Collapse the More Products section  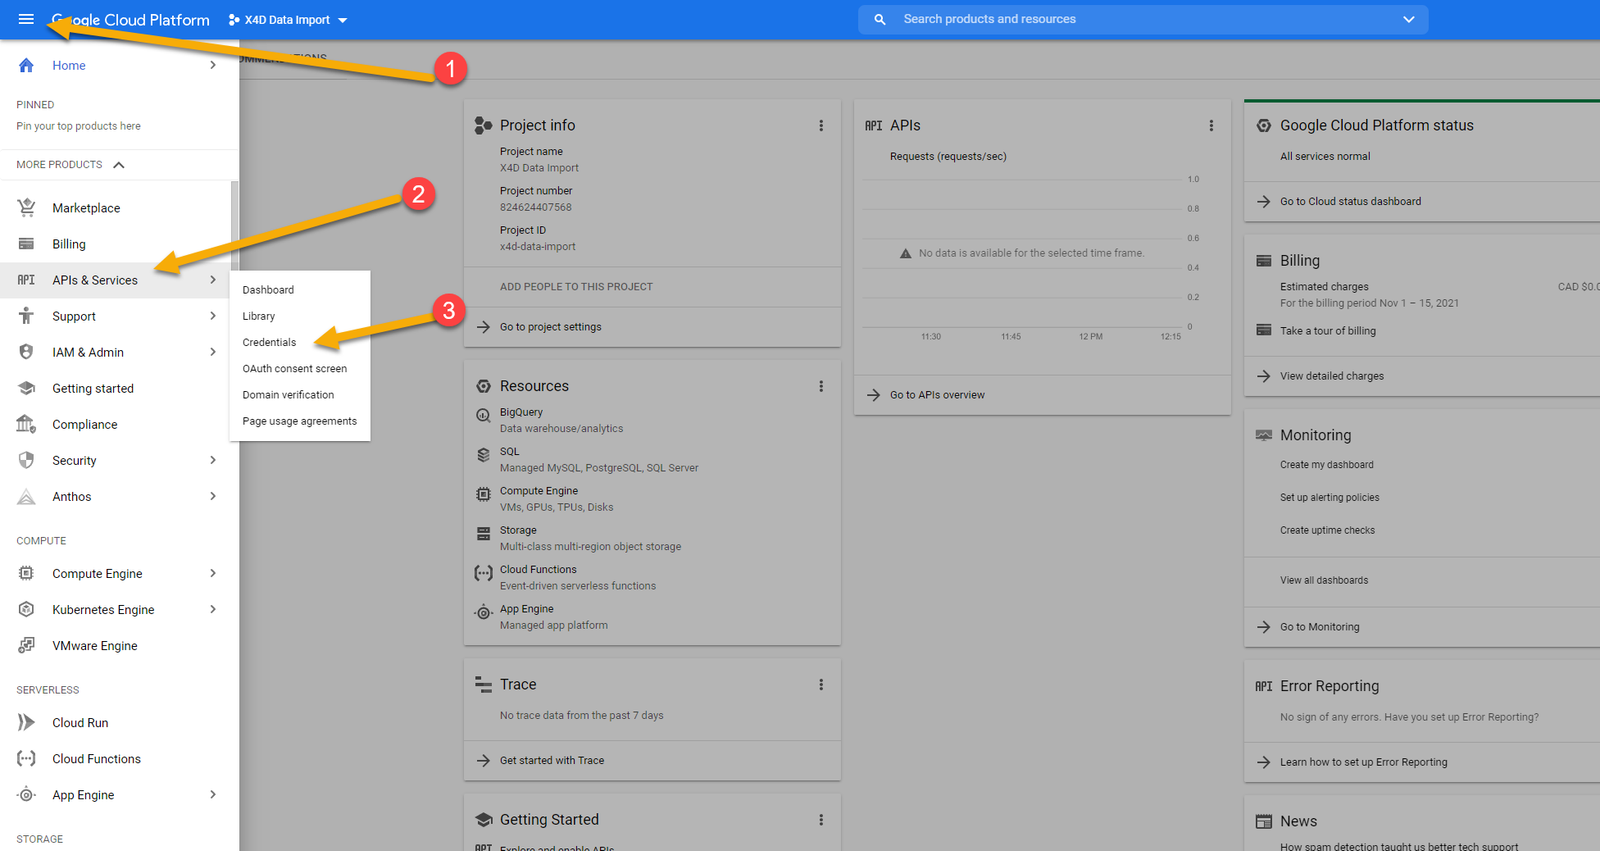coord(119,165)
